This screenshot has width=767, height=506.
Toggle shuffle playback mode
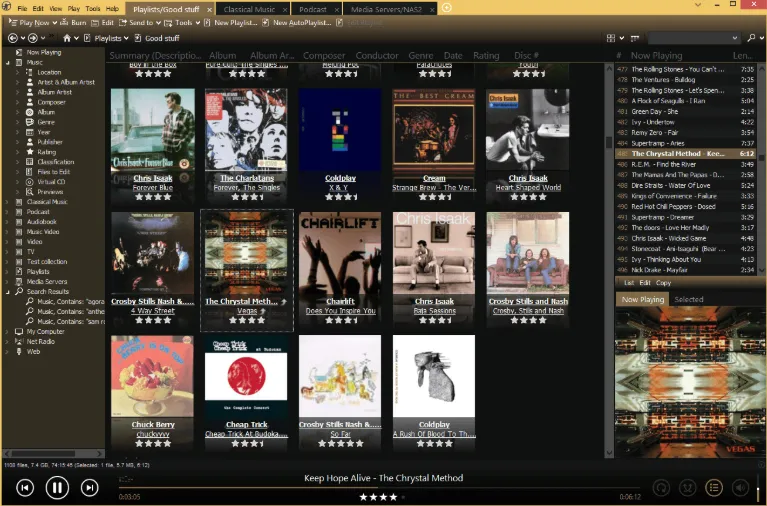tap(688, 487)
